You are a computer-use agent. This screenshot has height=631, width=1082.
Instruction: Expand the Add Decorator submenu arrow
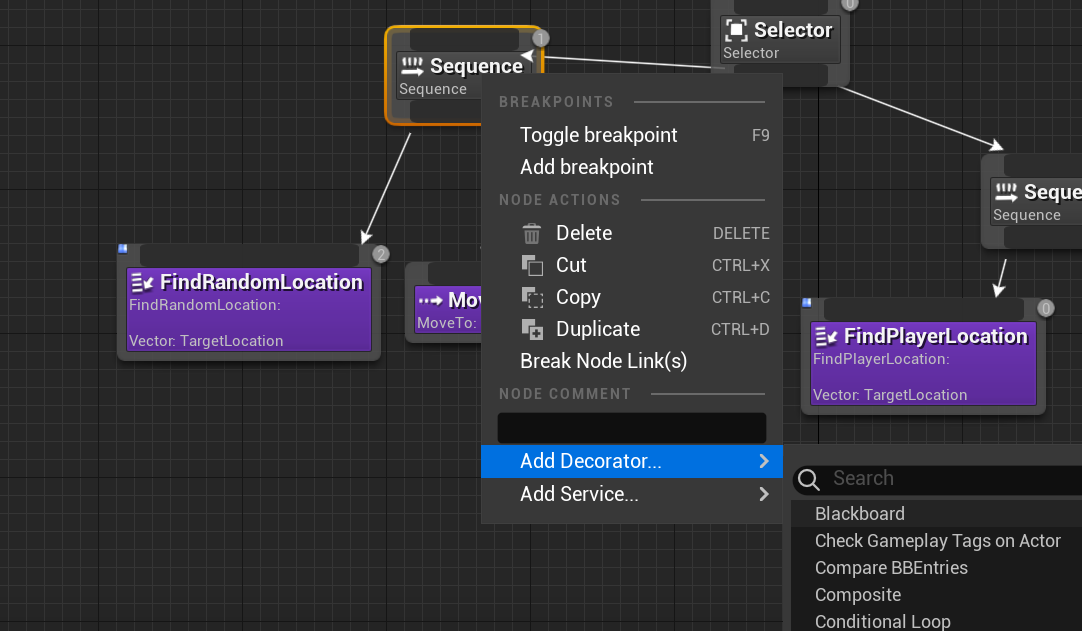click(x=764, y=461)
